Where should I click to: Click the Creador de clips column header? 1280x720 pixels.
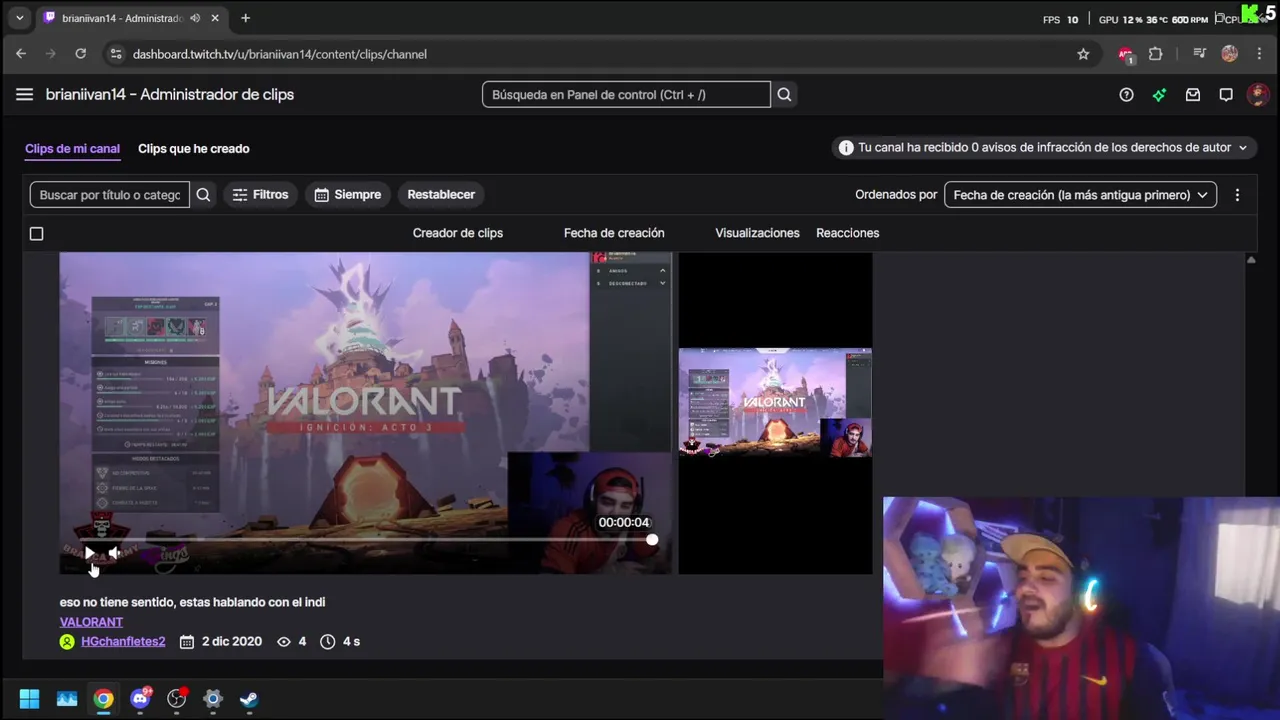pos(458,233)
